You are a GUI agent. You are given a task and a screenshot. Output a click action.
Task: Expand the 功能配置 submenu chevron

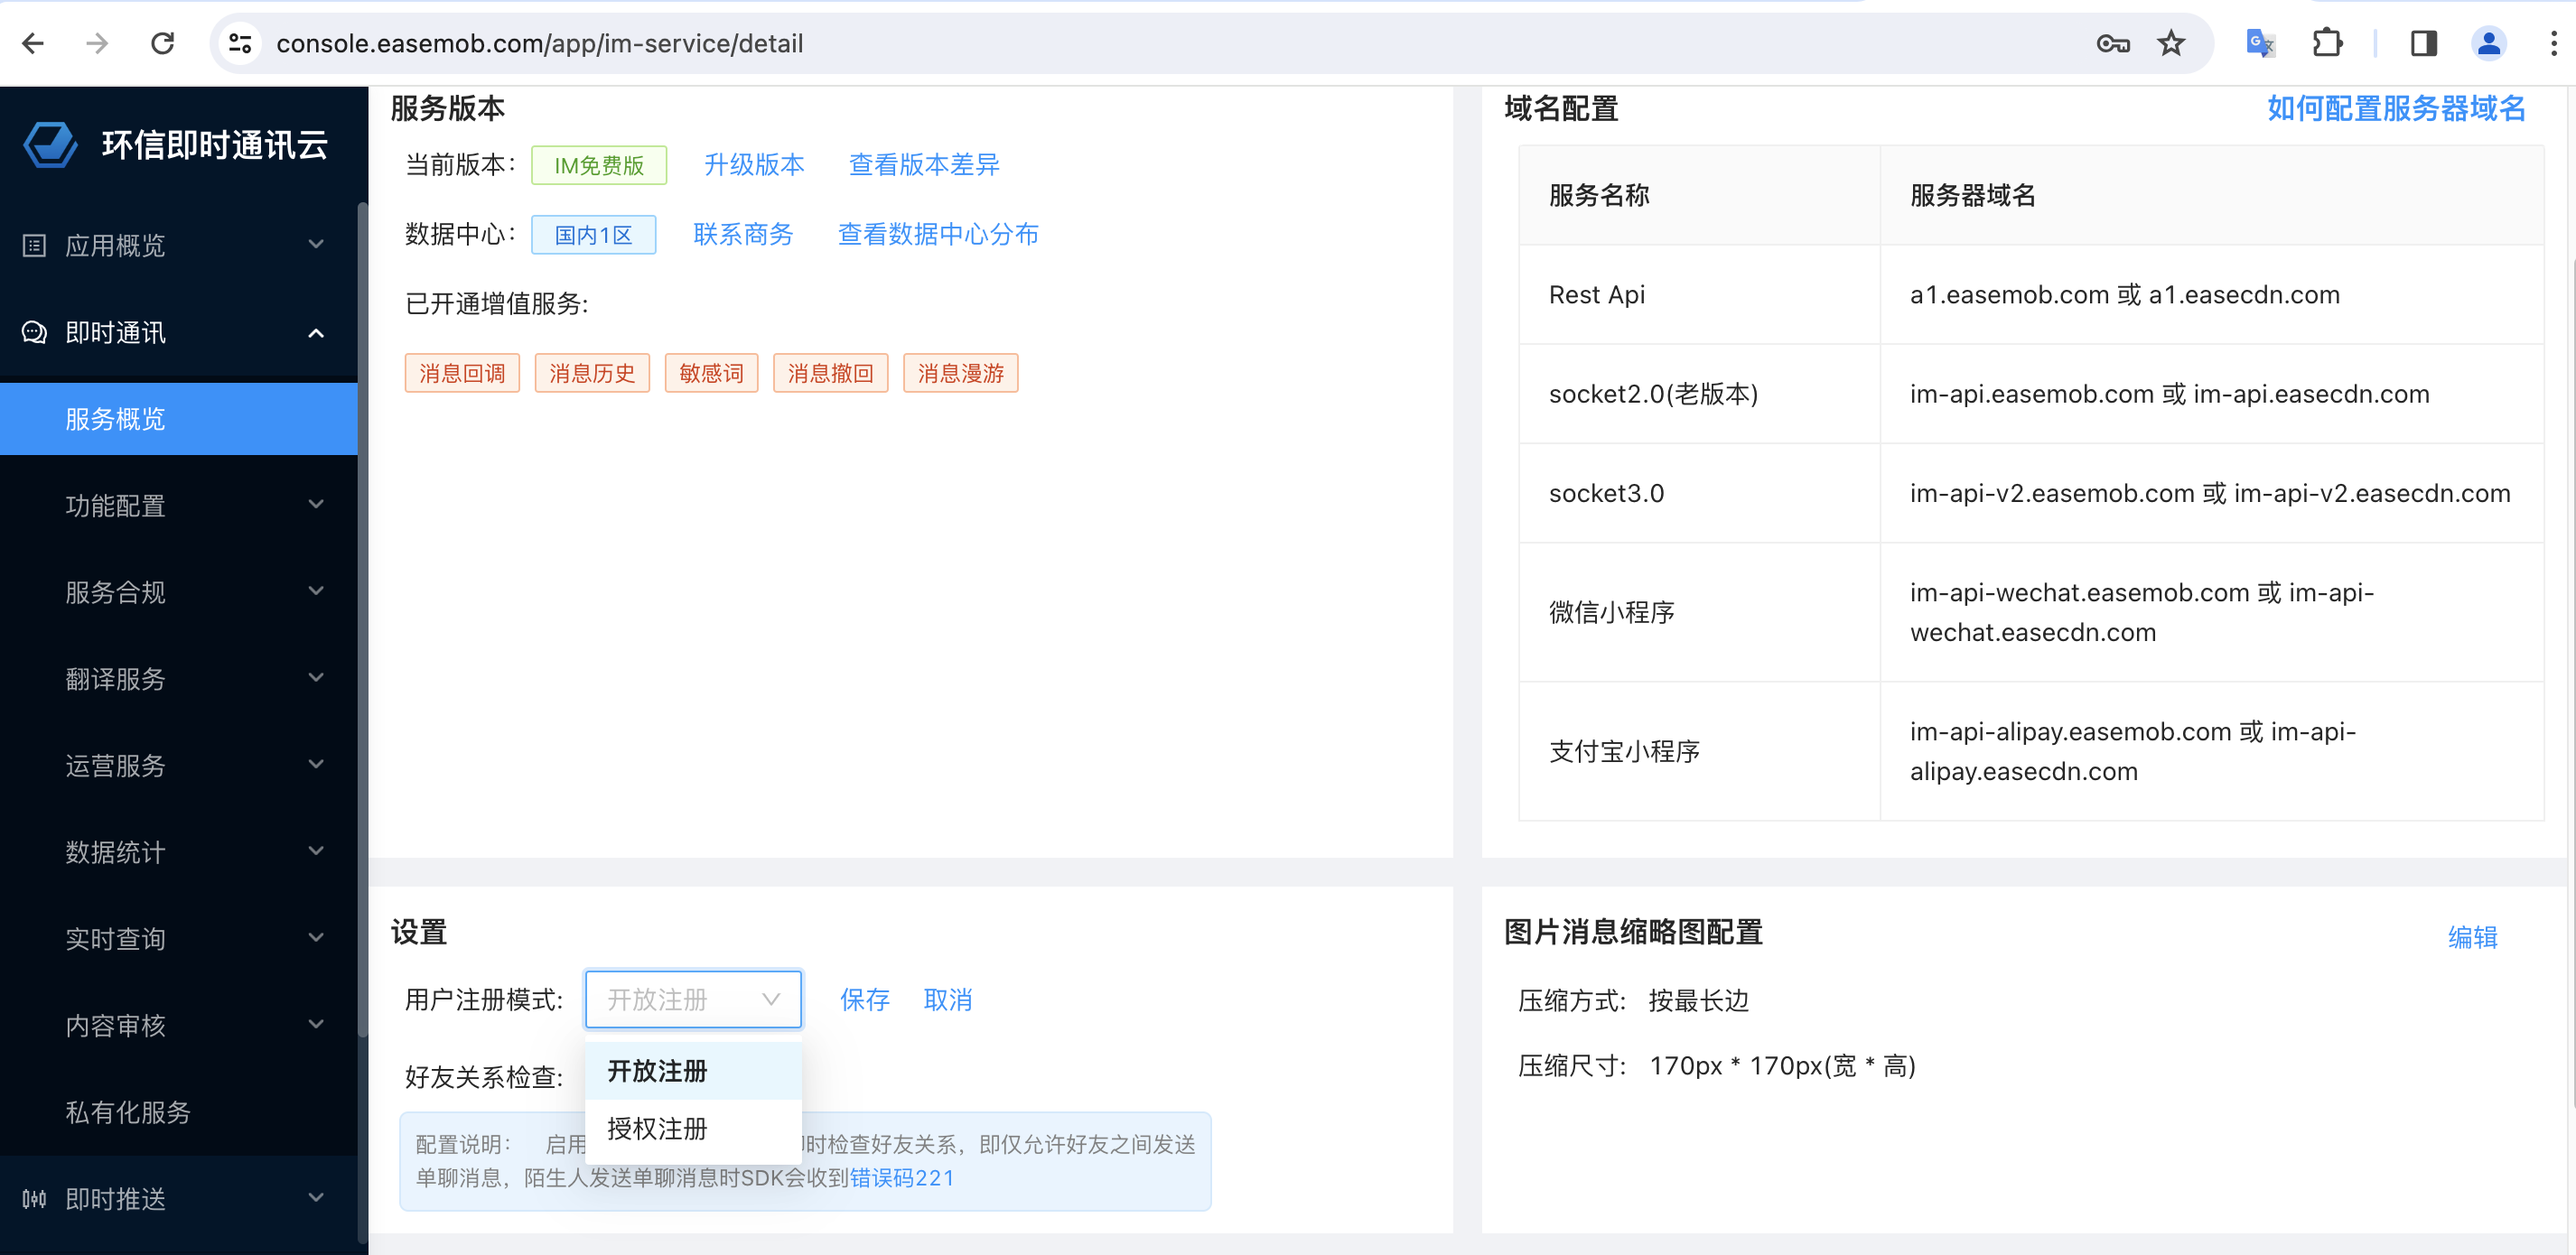(316, 505)
